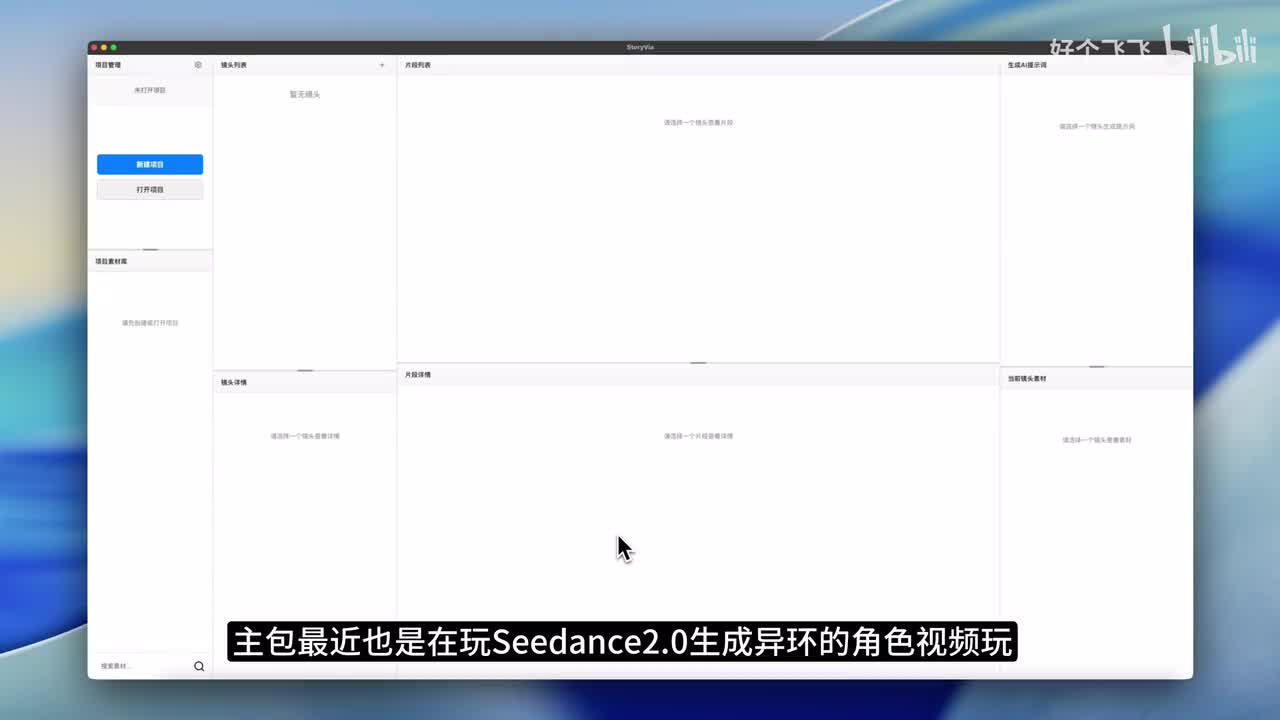Click the 请选择一个镜头生成提示词 placeholder
The width and height of the screenshot is (1280, 720).
(x=1097, y=126)
